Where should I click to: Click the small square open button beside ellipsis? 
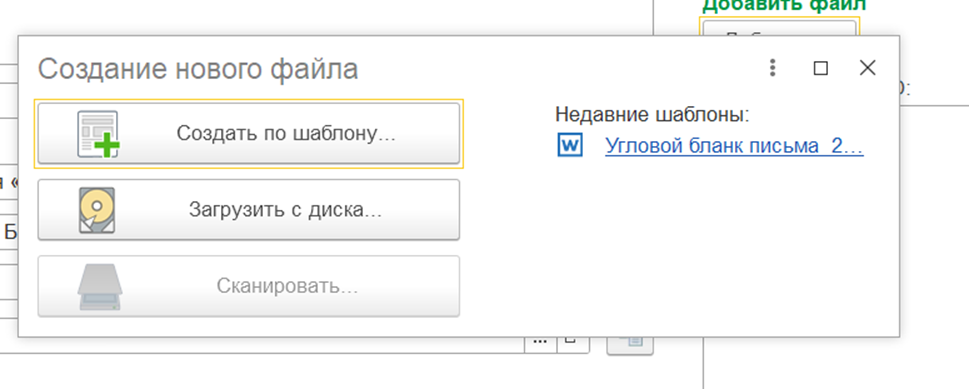(x=573, y=344)
